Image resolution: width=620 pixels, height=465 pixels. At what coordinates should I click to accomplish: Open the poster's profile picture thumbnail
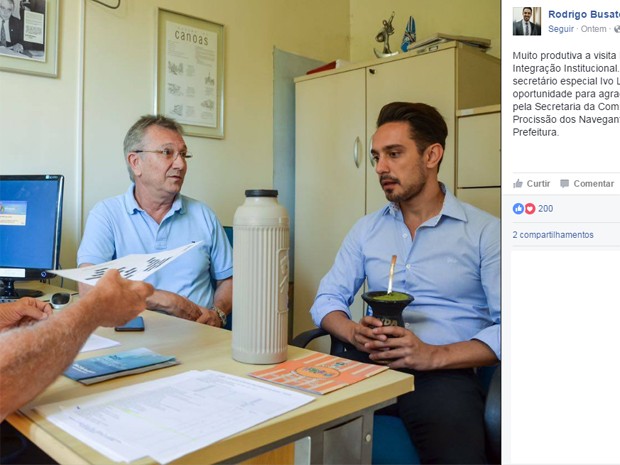(x=527, y=21)
